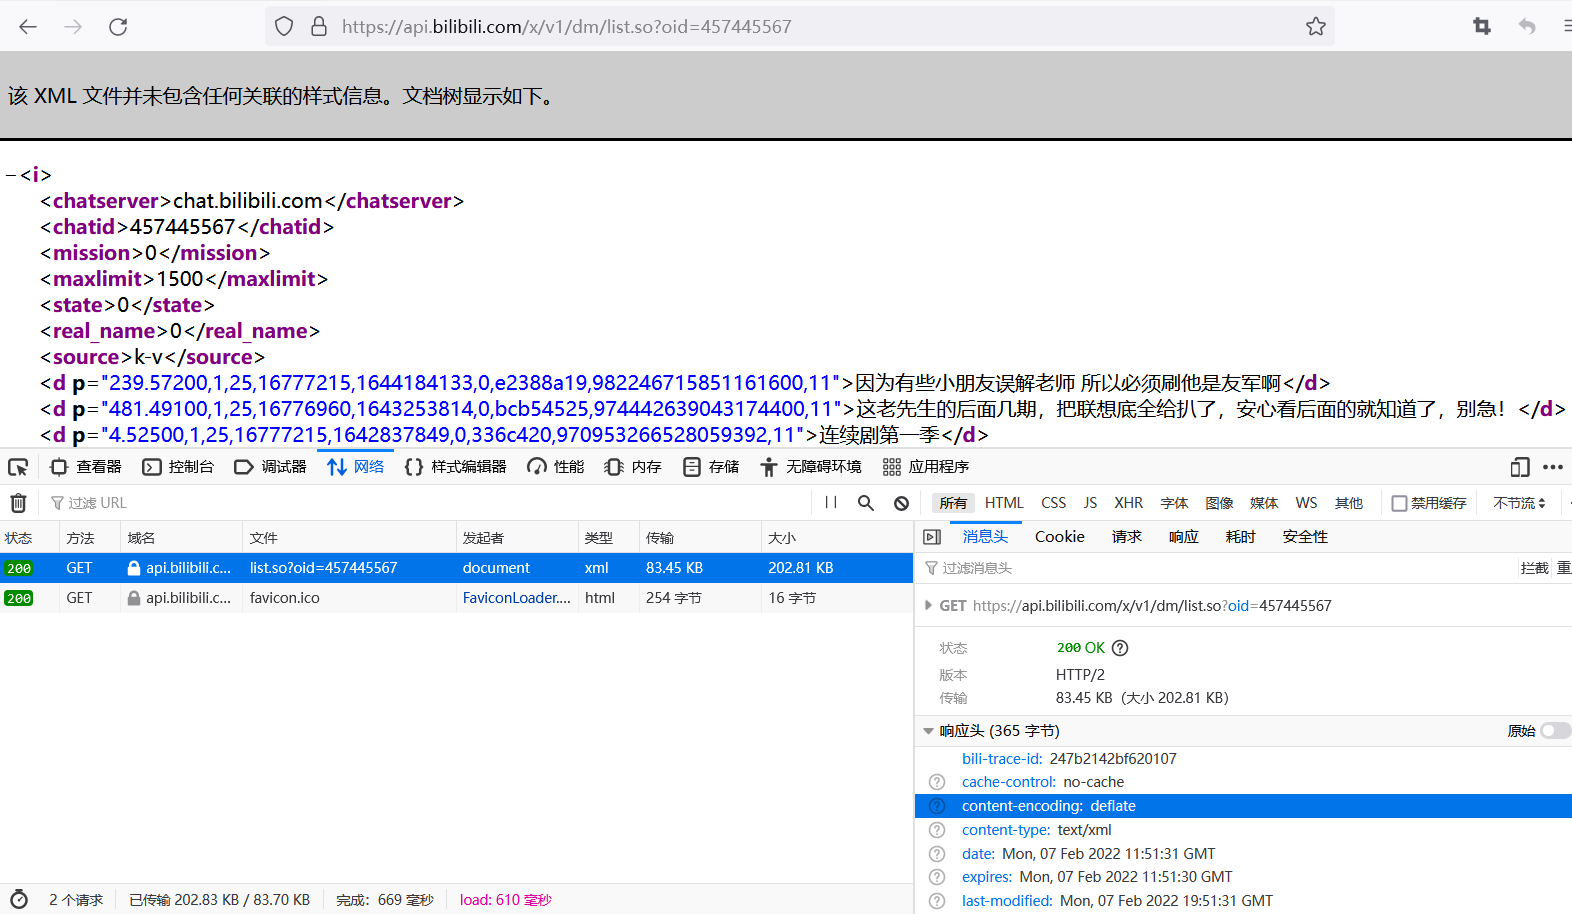Search network requests with the magnifier
The width and height of the screenshot is (1572, 914).
pos(866,503)
